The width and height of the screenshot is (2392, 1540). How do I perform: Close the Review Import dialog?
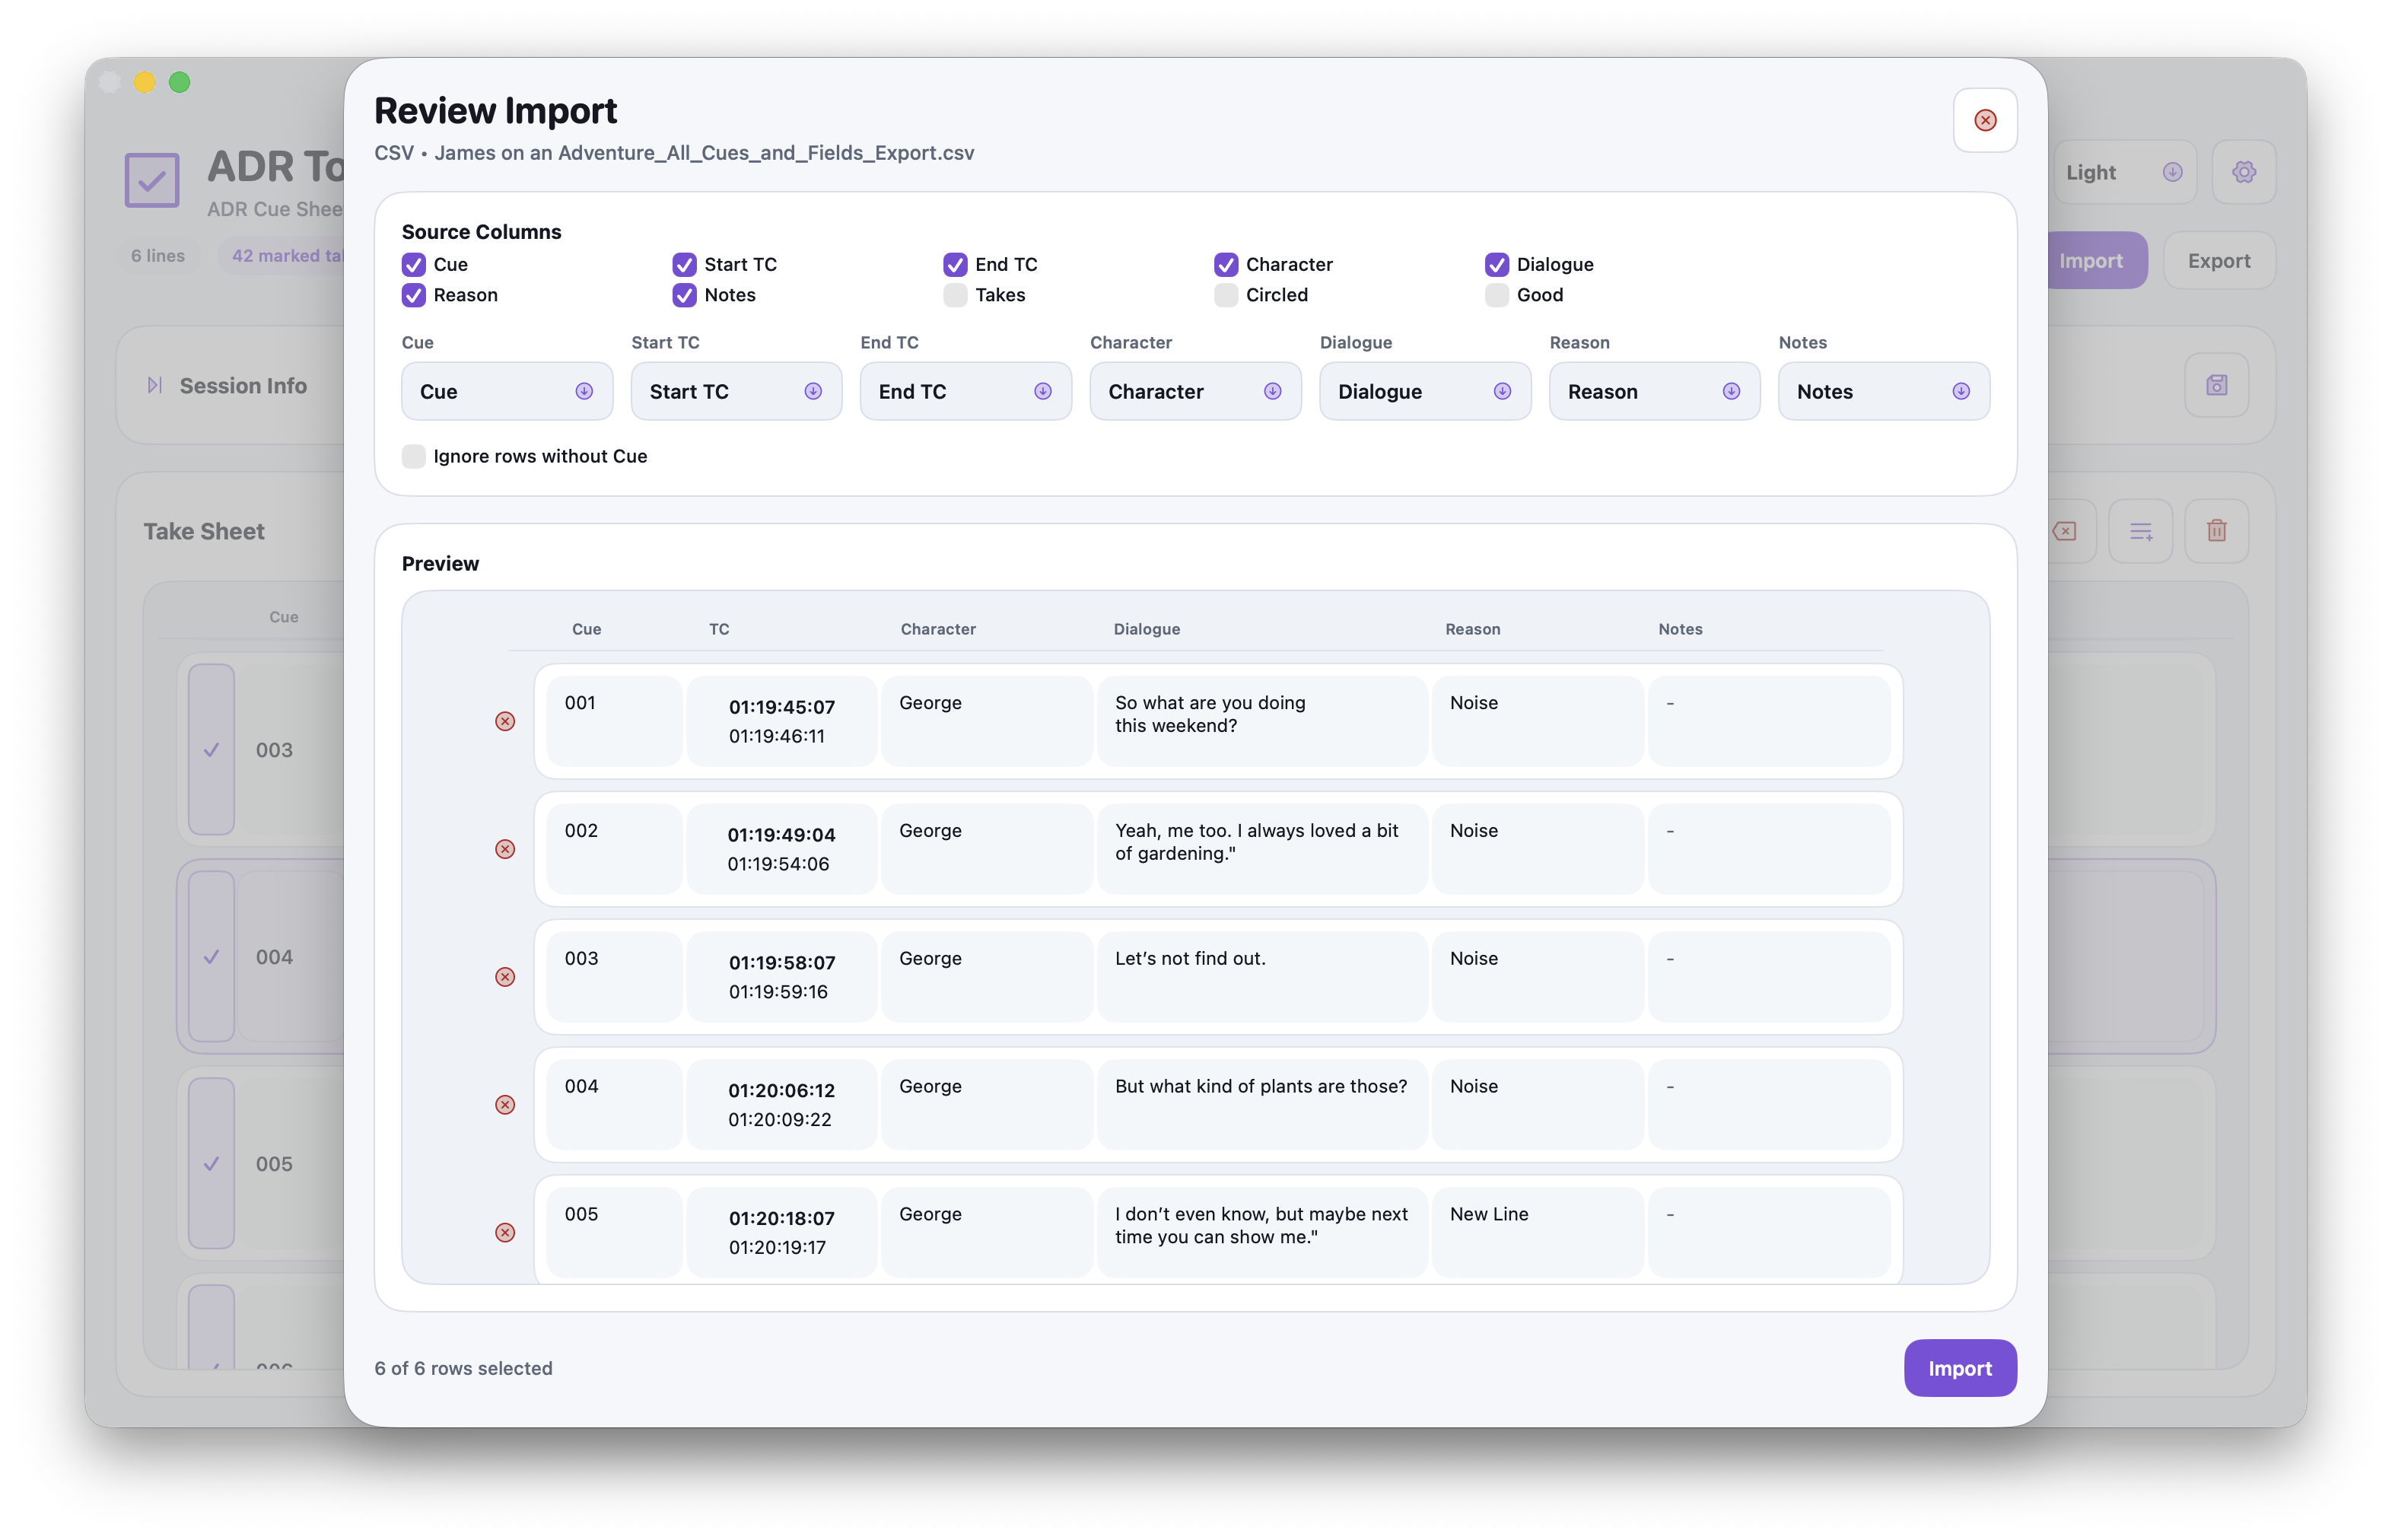(x=1985, y=120)
